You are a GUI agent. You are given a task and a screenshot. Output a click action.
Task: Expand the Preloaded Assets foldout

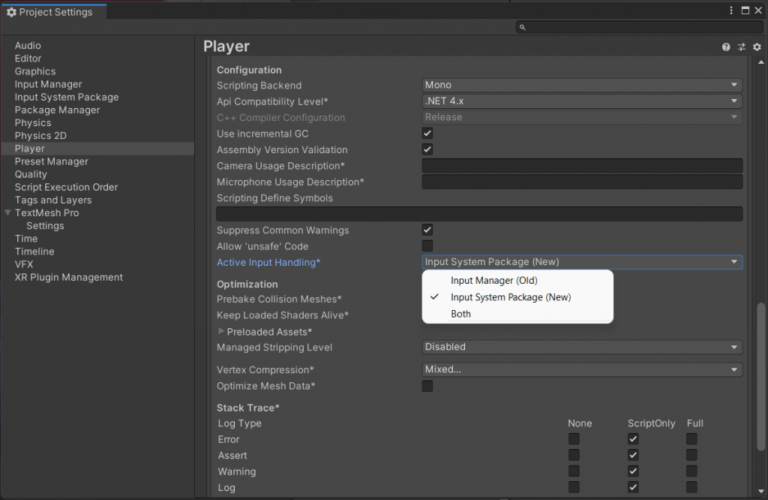[221, 332]
